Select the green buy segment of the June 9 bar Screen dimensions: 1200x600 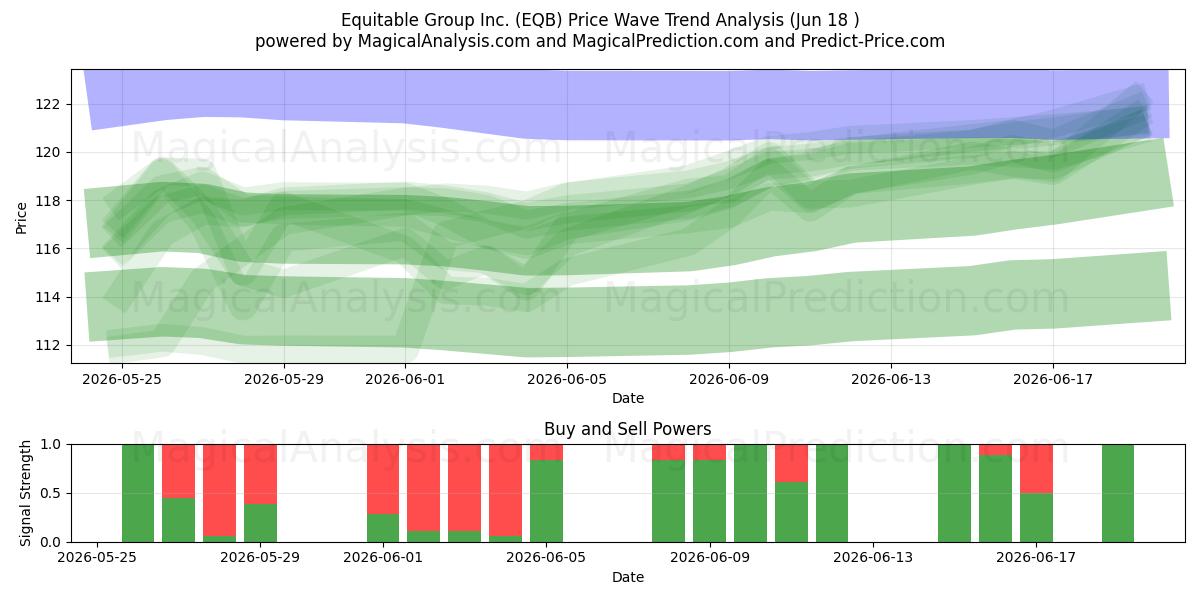pos(709,501)
